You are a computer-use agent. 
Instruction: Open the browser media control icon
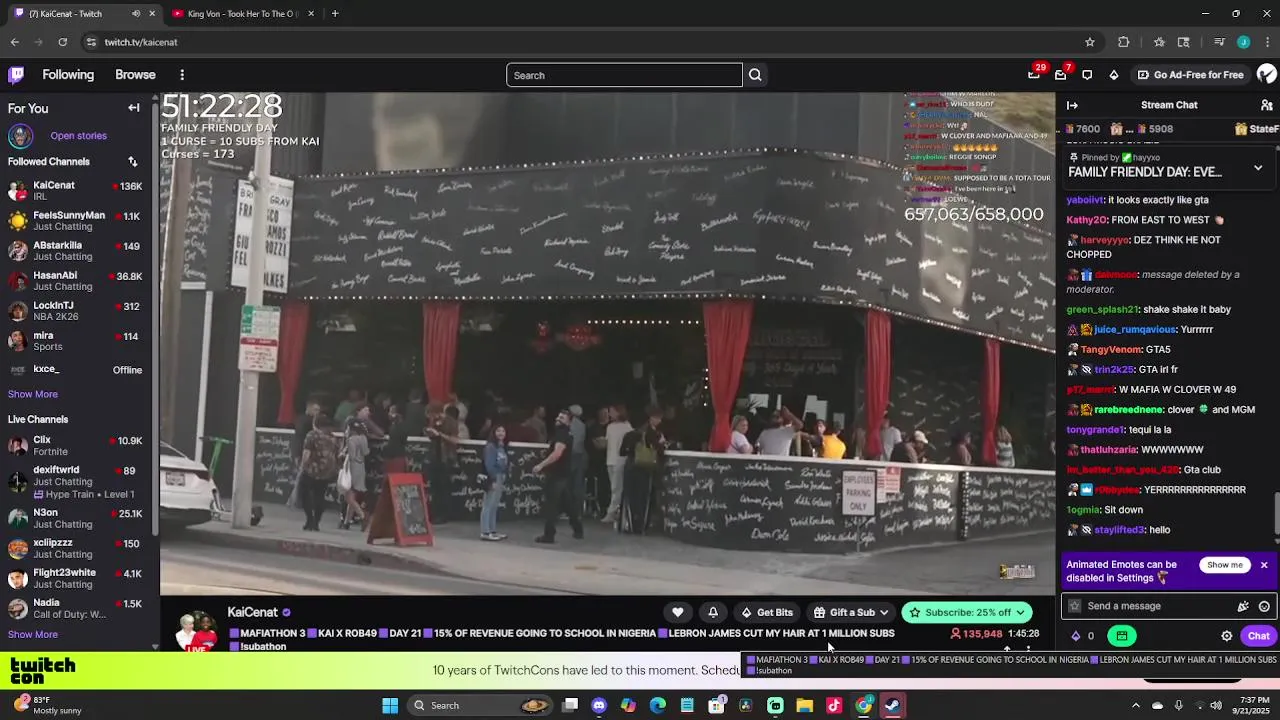pyautogui.click(x=1219, y=42)
